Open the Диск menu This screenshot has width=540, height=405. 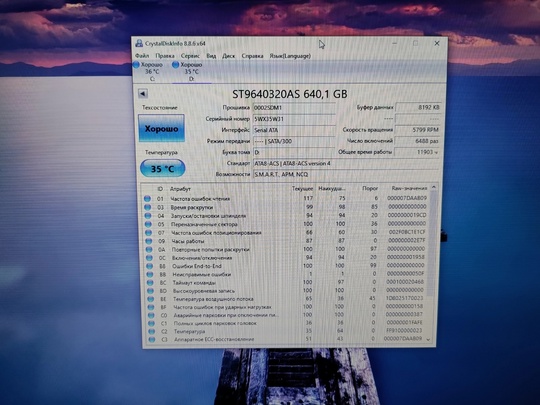point(228,55)
